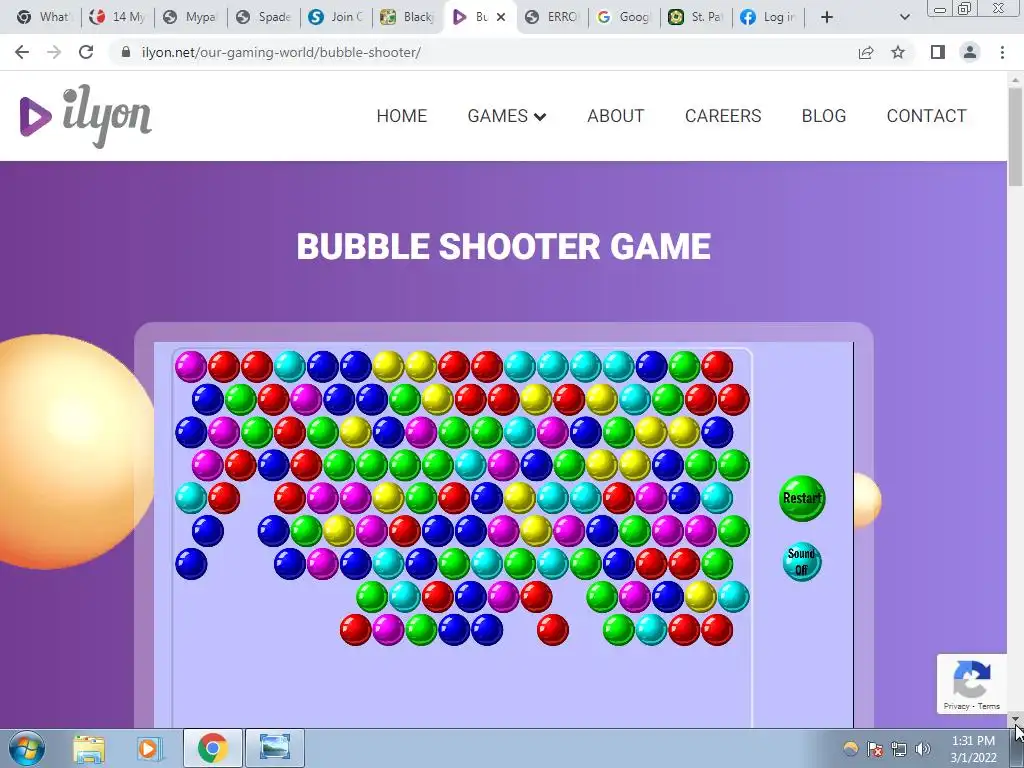Image resolution: width=1024 pixels, height=768 pixels.
Task: View site security lock info
Action: (126, 52)
